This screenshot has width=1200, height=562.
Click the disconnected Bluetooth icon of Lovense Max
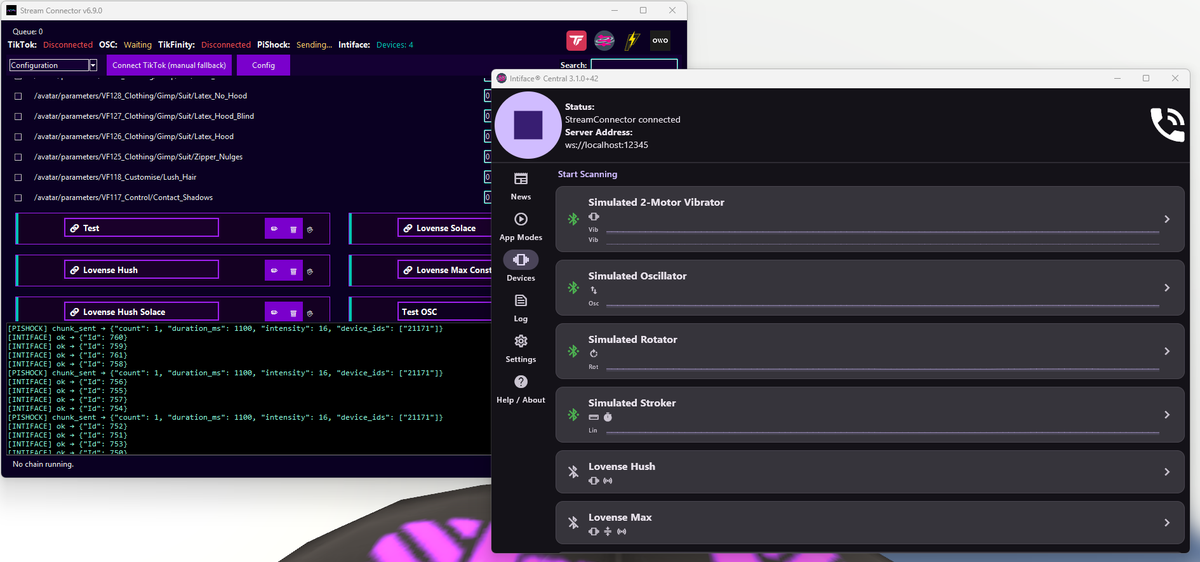tap(574, 522)
